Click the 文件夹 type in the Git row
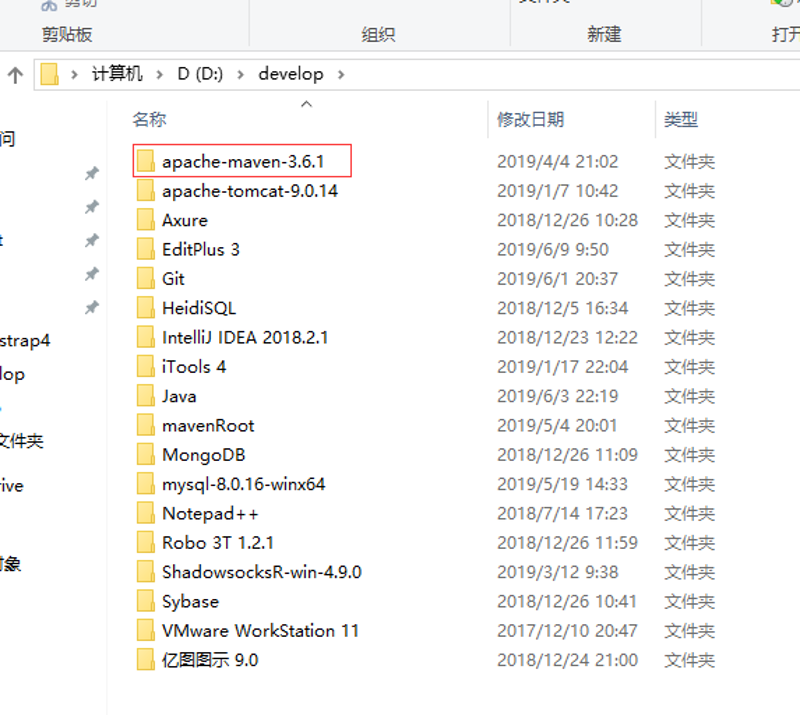The image size is (800, 715). [689, 279]
